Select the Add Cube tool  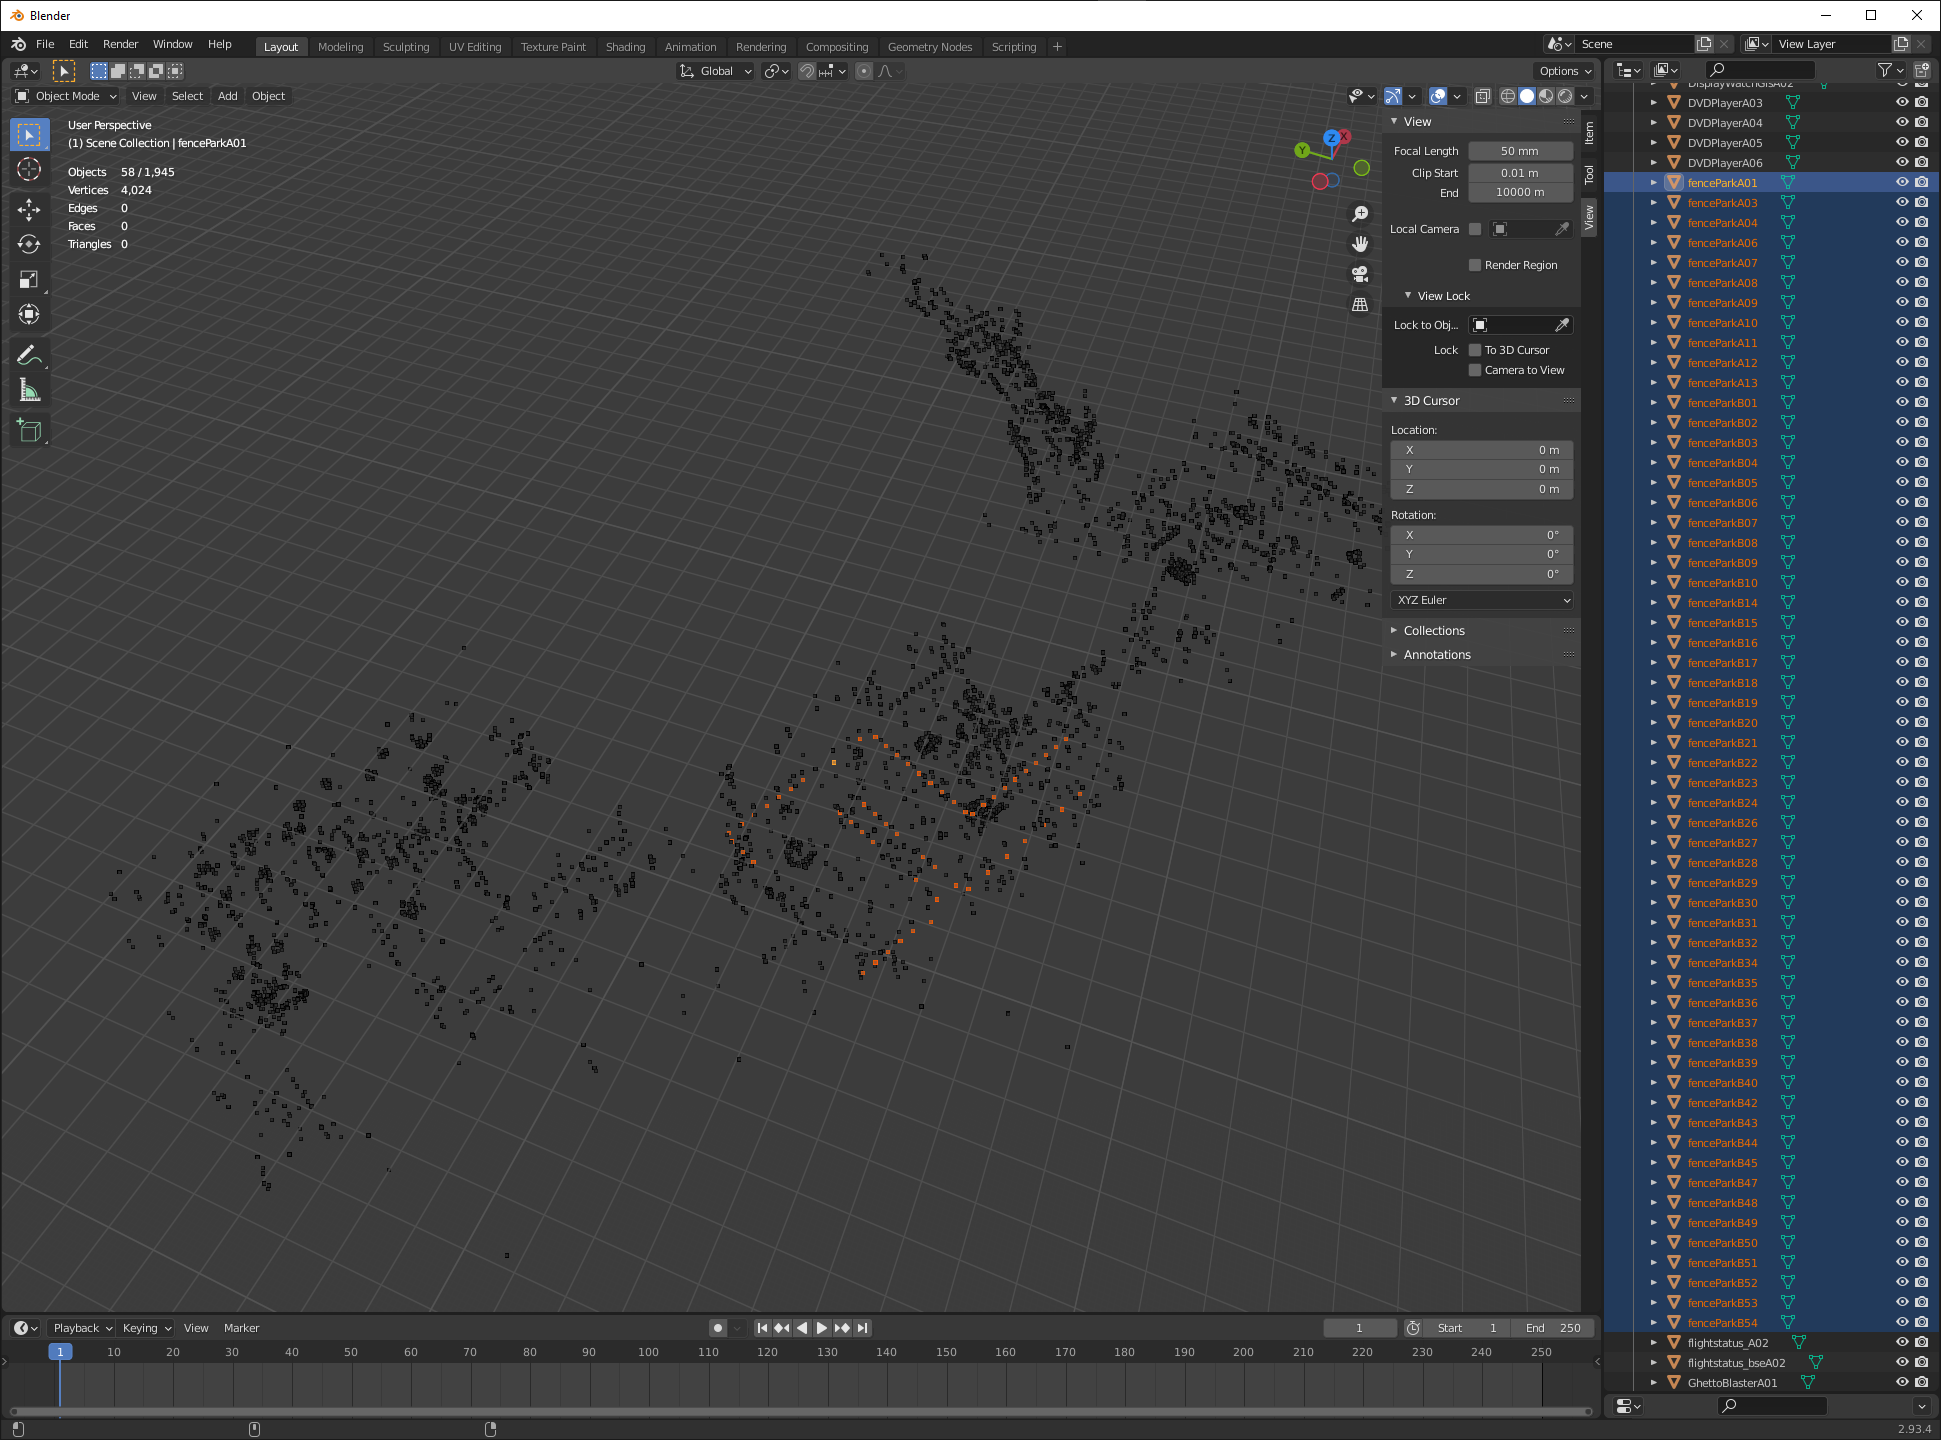(29, 431)
